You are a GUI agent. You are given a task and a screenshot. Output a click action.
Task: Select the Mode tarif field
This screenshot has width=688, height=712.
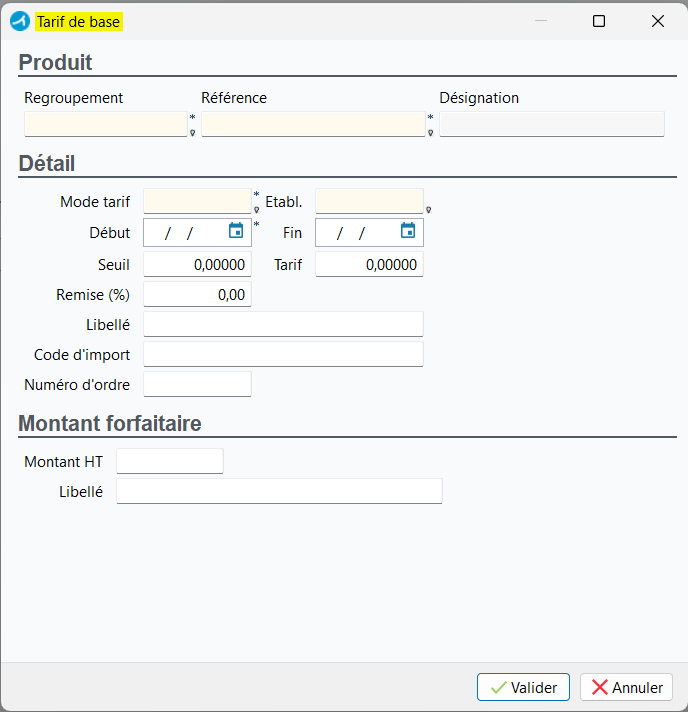click(198, 201)
